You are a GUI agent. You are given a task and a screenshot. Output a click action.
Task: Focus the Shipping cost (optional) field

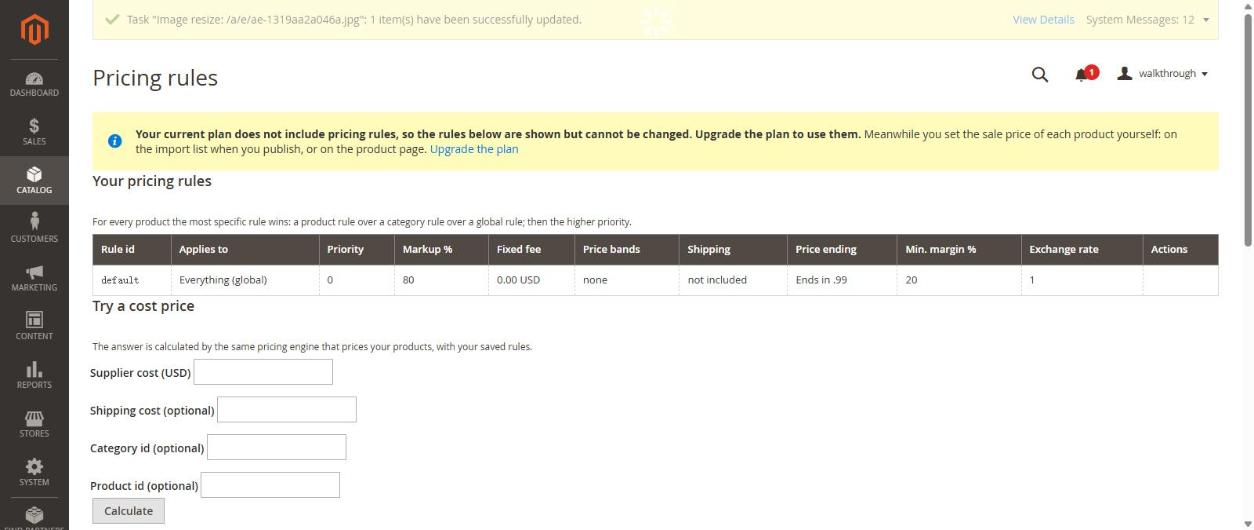click(x=287, y=410)
